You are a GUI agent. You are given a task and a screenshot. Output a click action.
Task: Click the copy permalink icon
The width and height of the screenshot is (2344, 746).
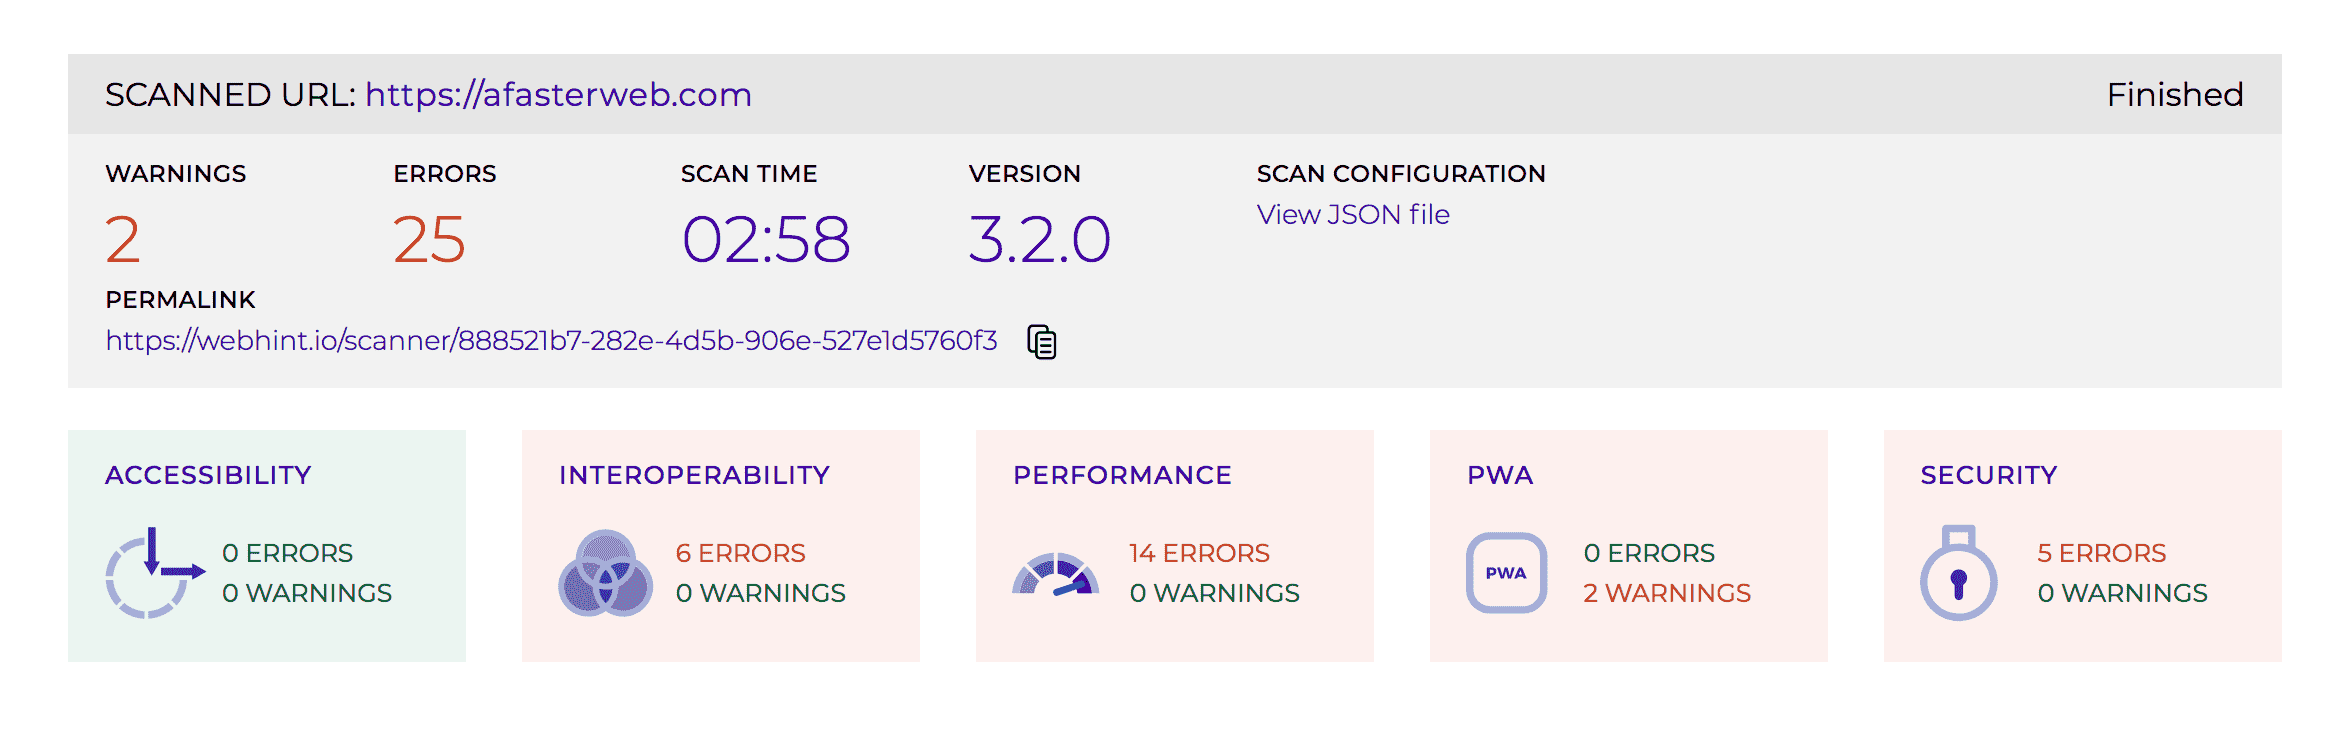[1041, 342]
